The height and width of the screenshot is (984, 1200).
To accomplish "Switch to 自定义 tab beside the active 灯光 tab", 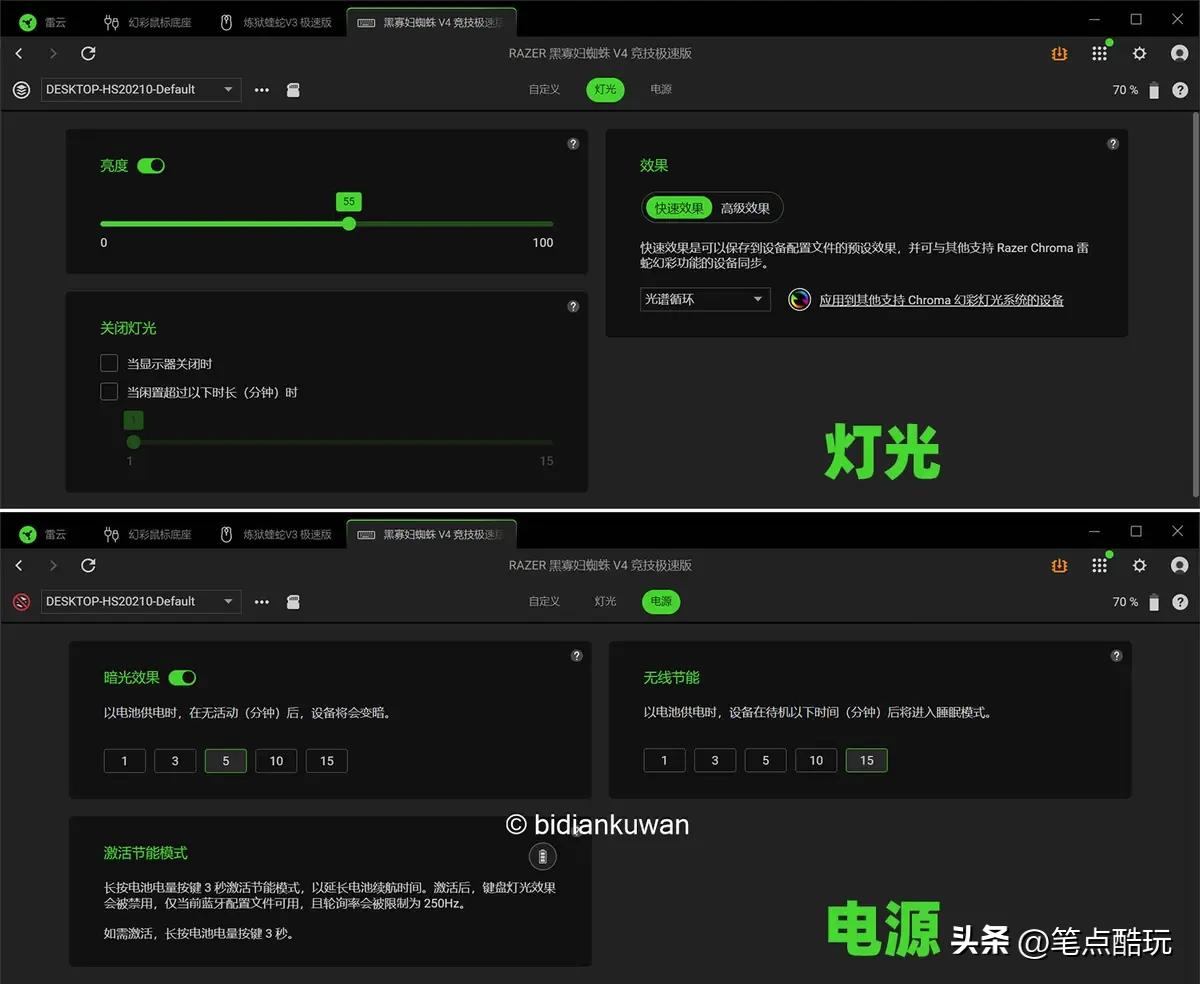I will click(544, 90).
